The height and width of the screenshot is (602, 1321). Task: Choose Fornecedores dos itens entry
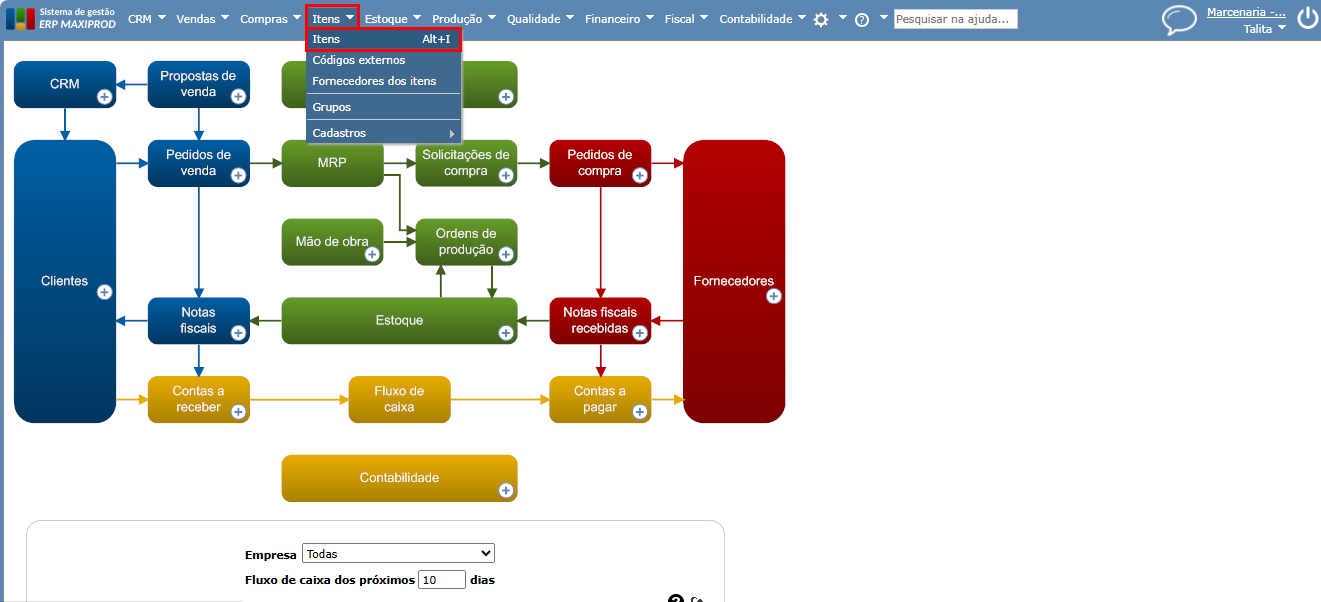tap(383, 81)
